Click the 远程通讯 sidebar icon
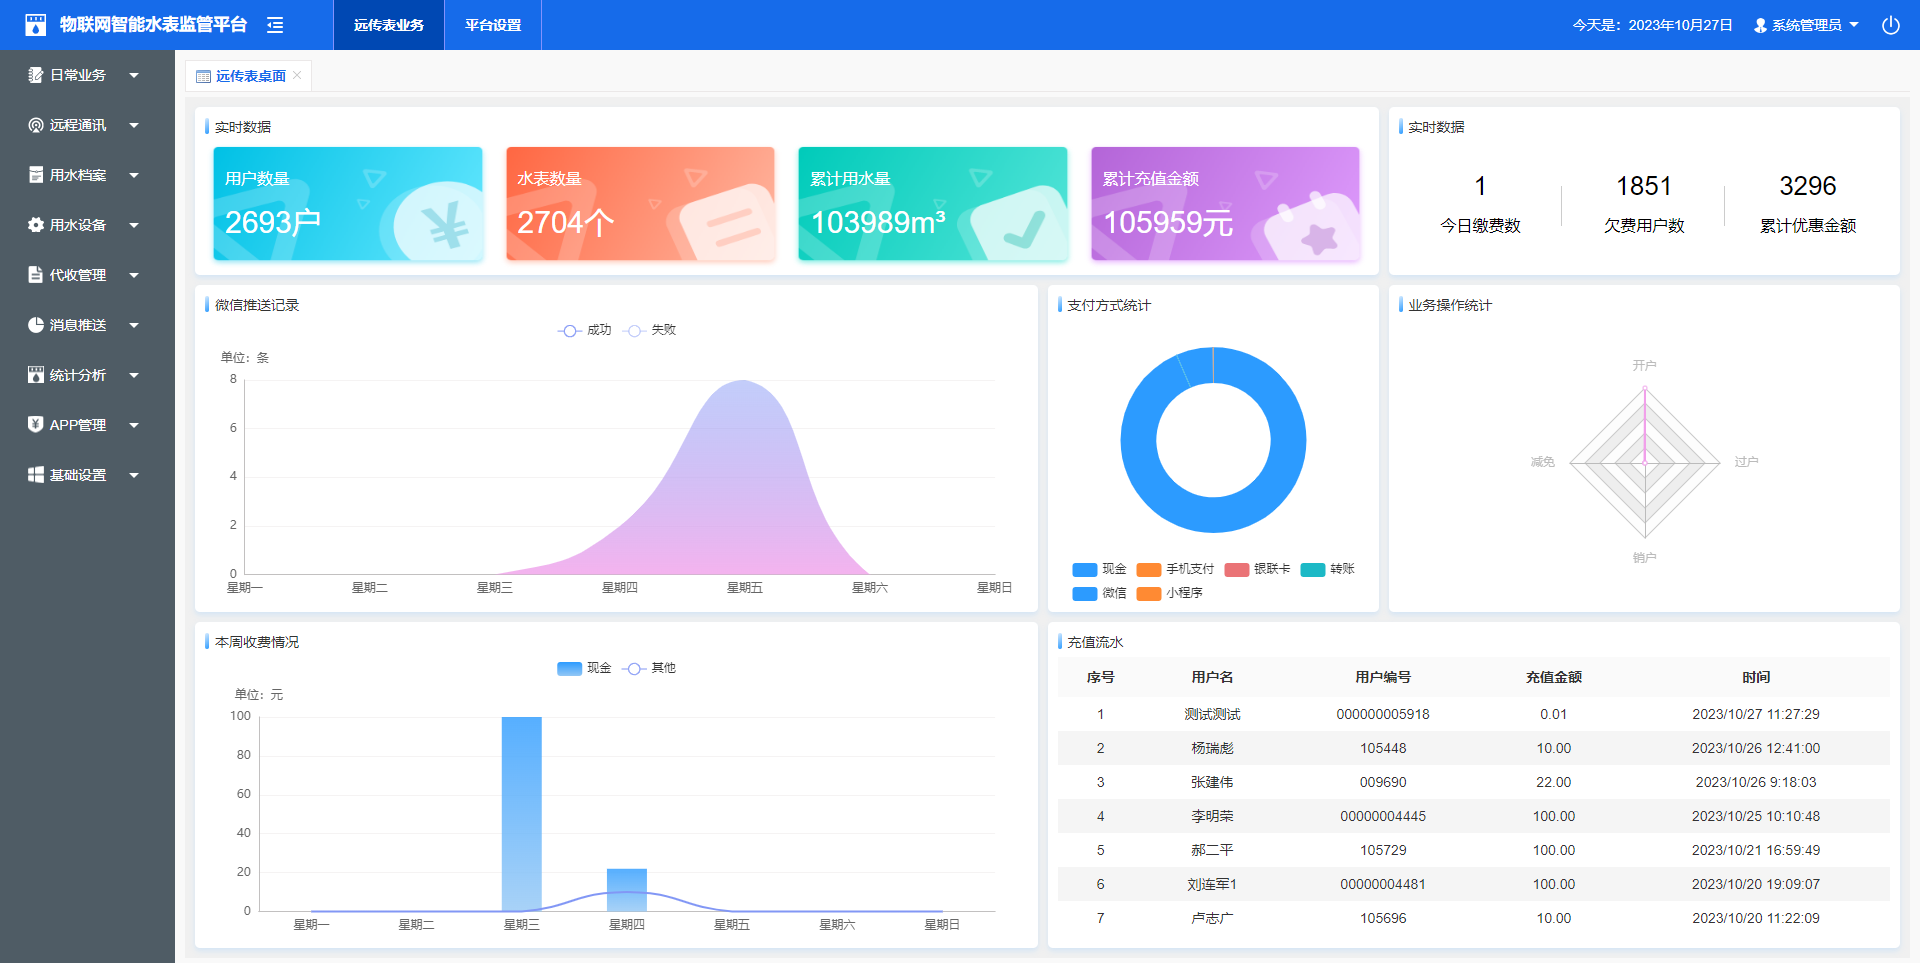Image resolution: width=1920 pixels, height=963 pixels. pyautogui.click(x=36, y=125)
